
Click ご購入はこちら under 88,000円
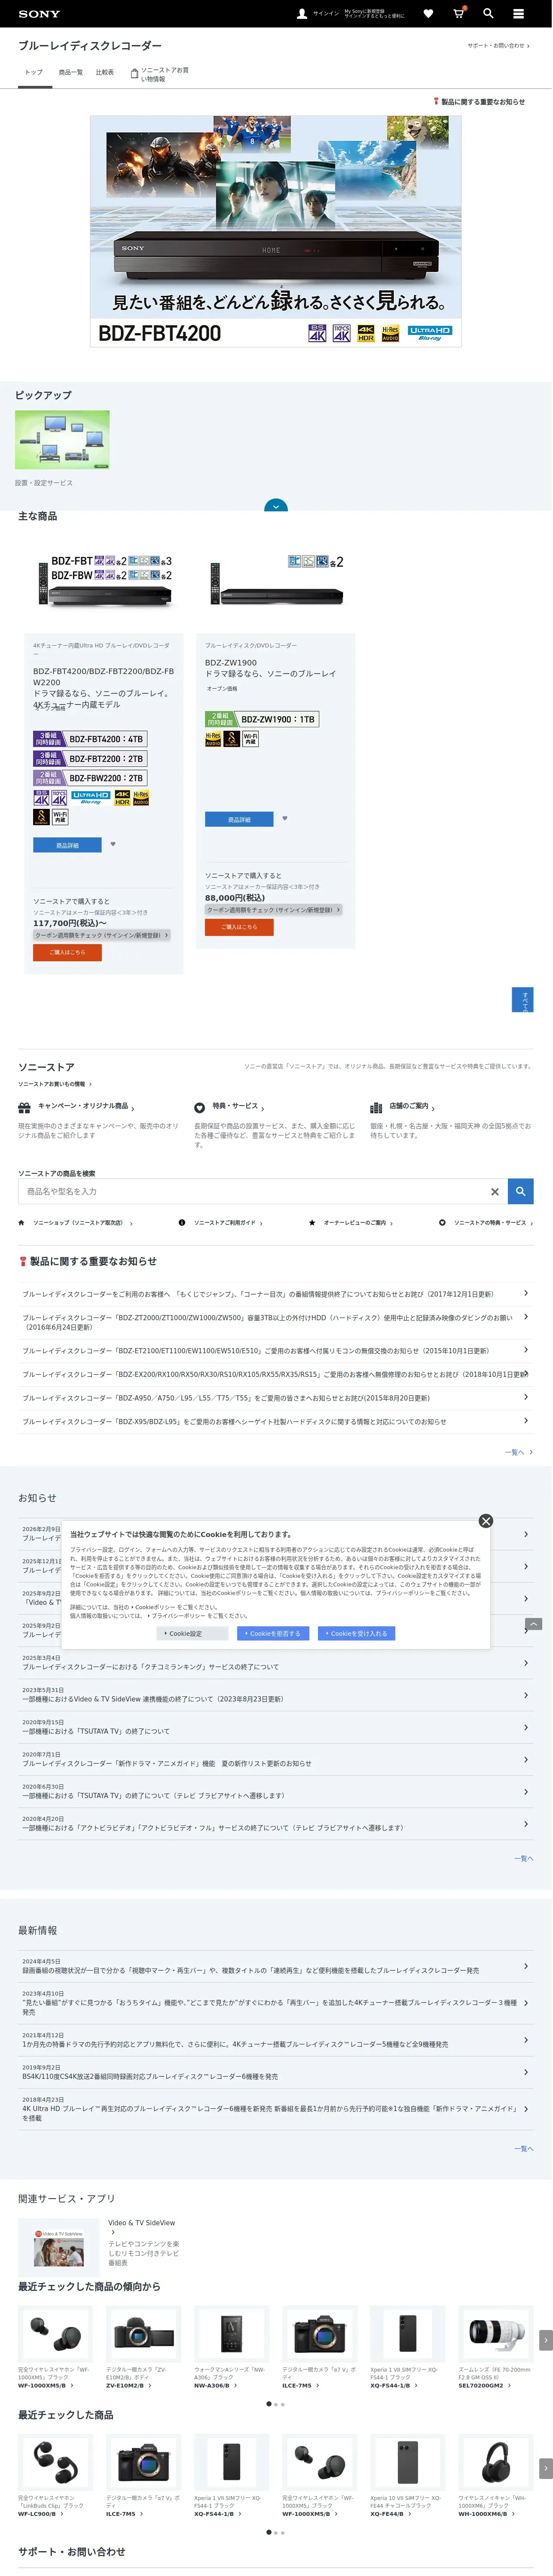pos(239,927)
